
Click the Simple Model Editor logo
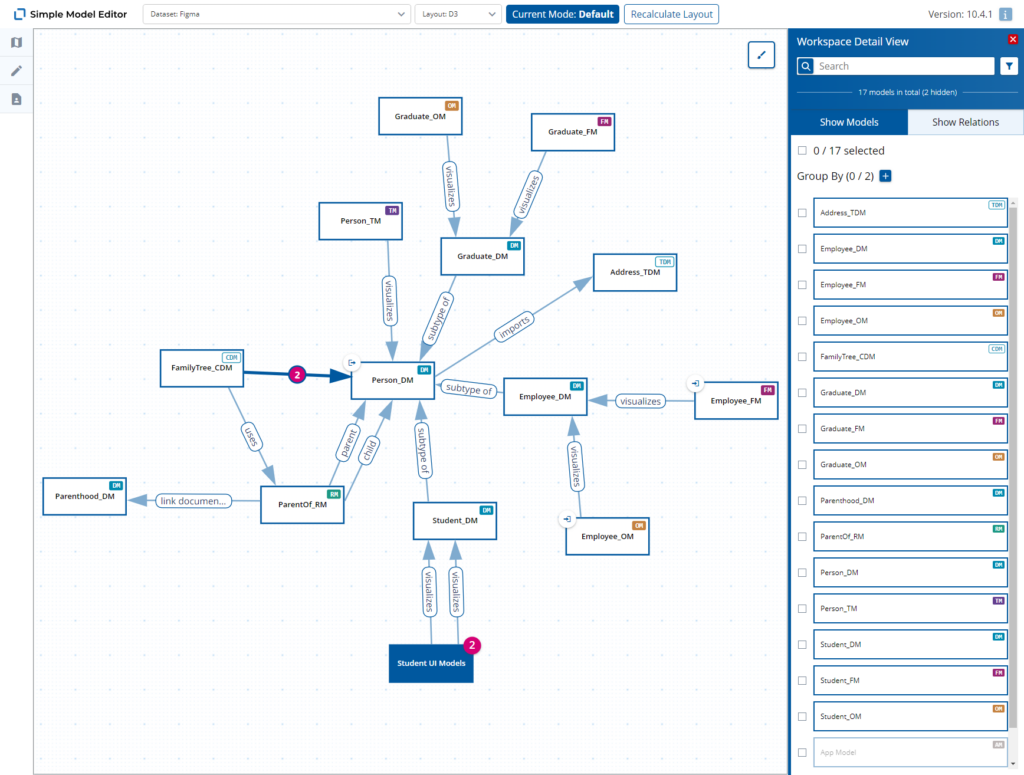[x=20, y=14]
